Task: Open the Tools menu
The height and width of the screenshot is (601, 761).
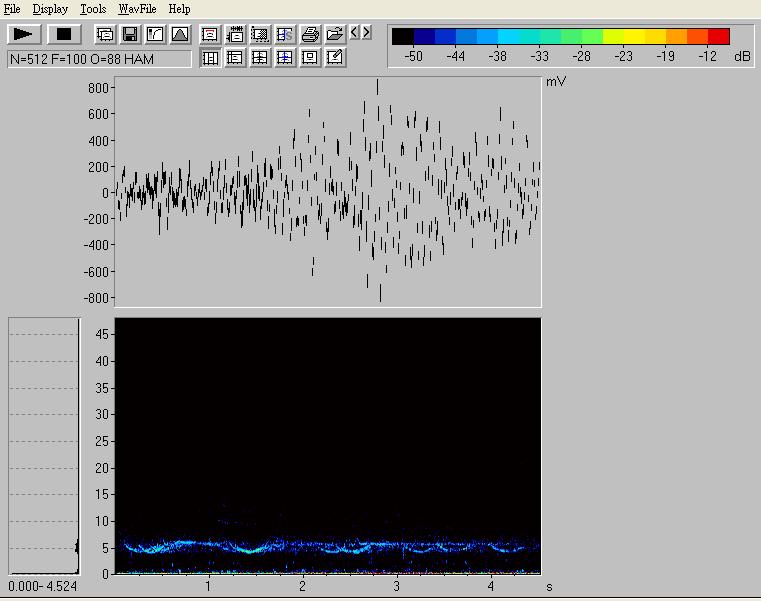Action: (93, 9)
